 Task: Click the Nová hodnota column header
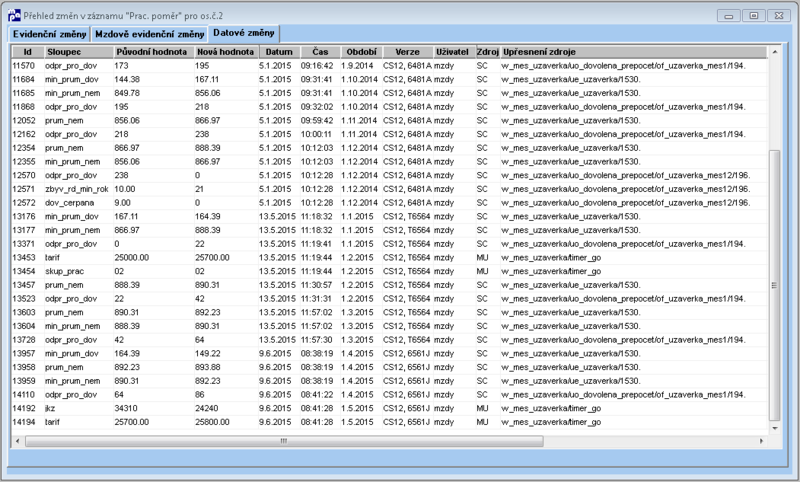tap(227, 52)
